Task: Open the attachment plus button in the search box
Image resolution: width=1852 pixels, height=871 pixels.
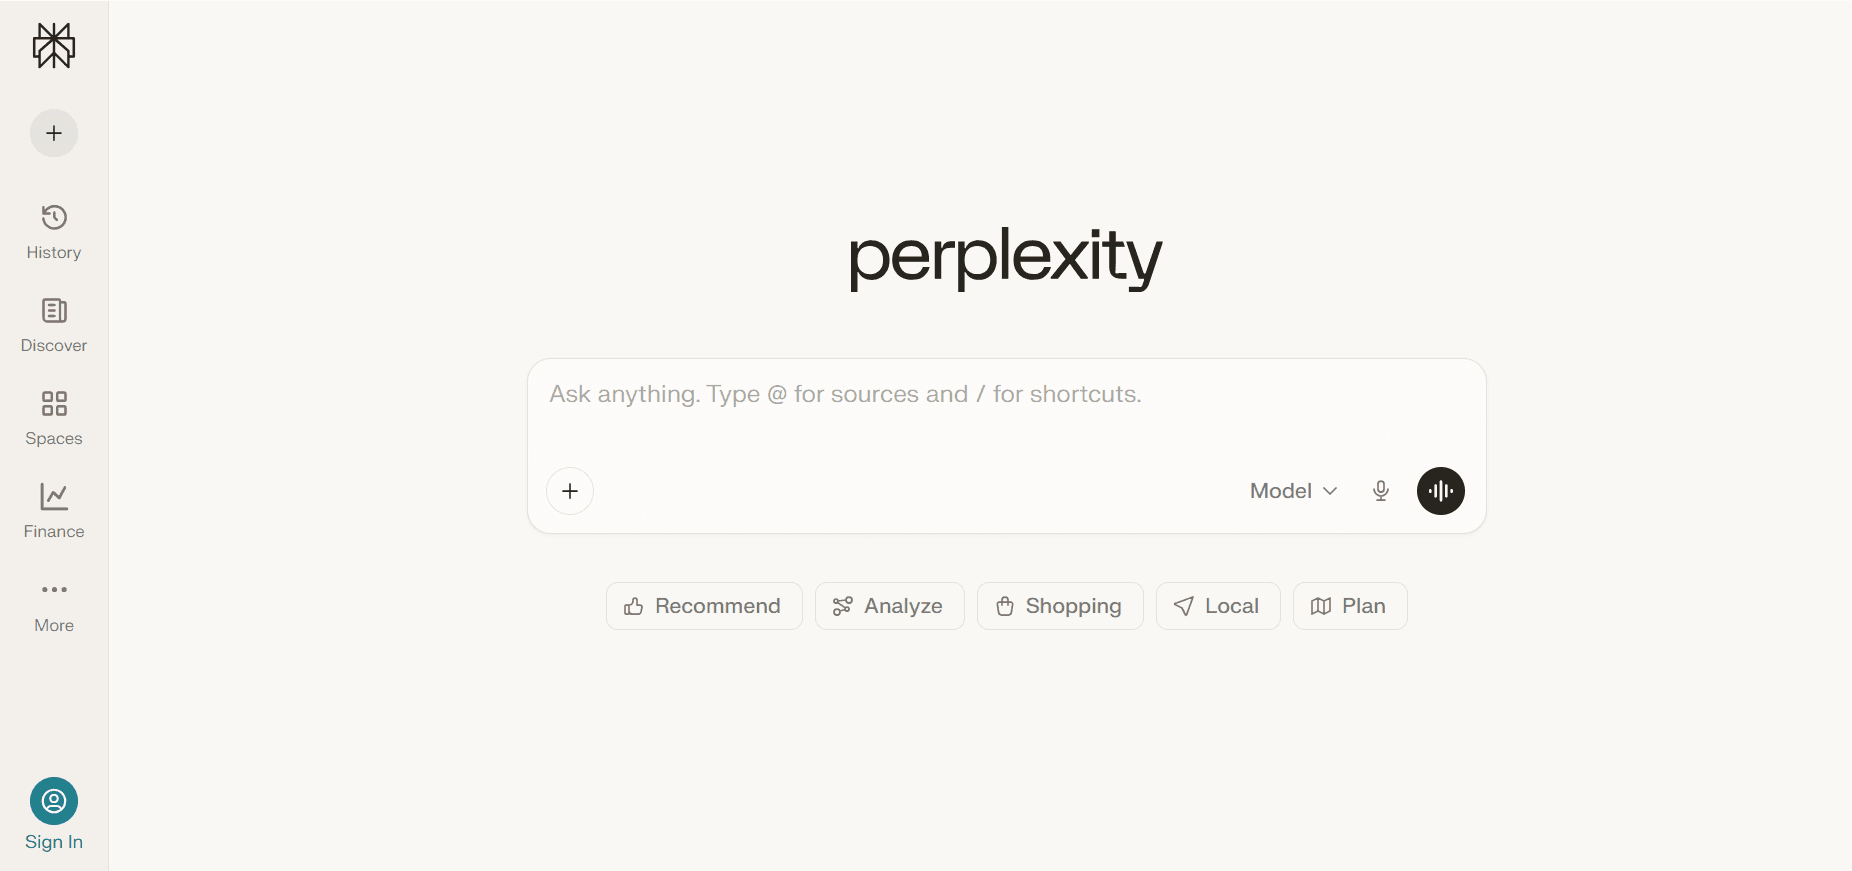Action: 569,491
